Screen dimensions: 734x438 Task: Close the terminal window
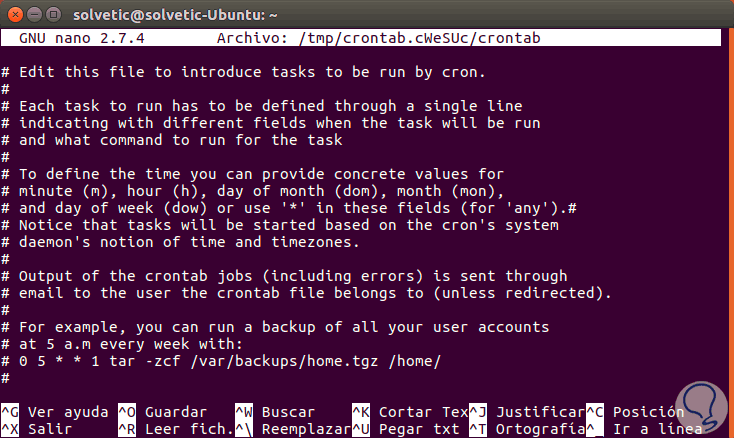click(x=16, y=13)
